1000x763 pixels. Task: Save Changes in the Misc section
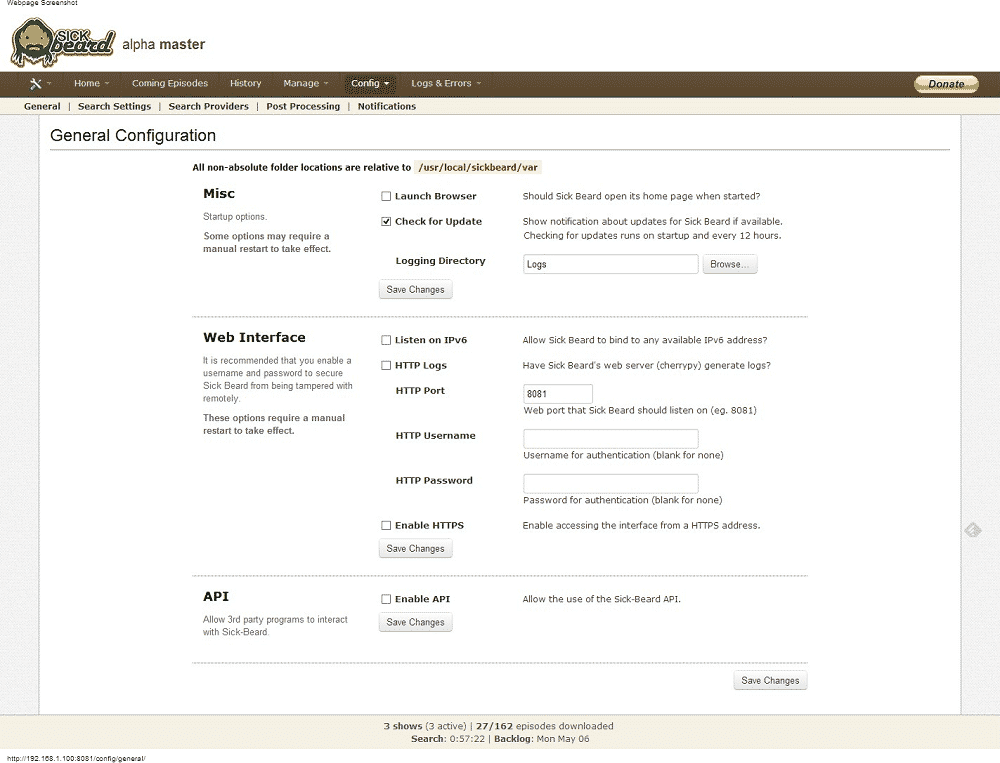tap(415, 290)
